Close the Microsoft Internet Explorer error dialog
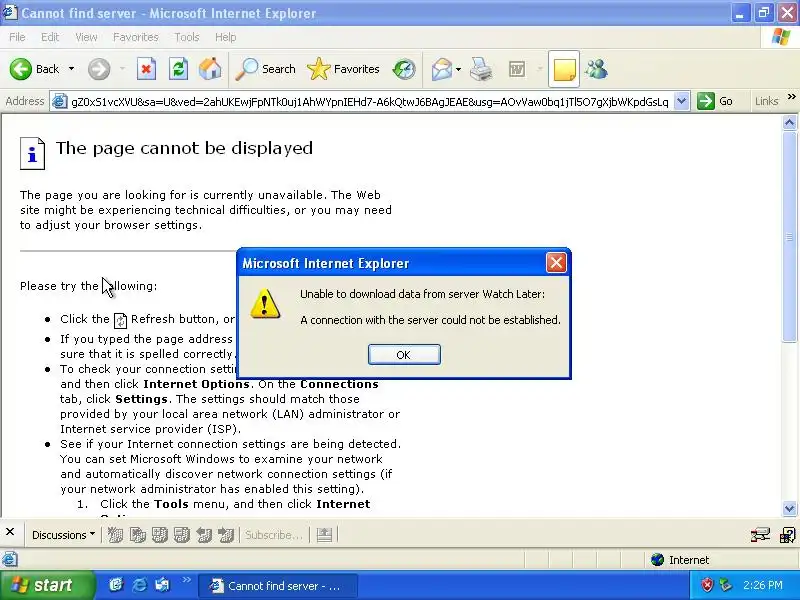The height and width of the screenshot is (600, 800). 556,263
